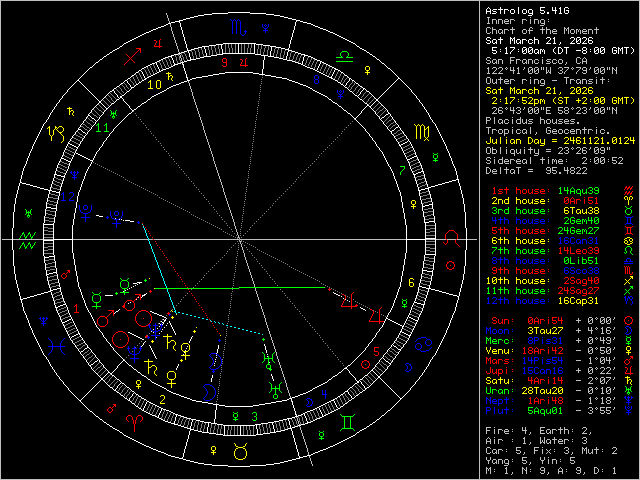The image size is (640, 480).
Task: Click the Scorpio glyph on the zodiac ring
Action: (235, 28)
